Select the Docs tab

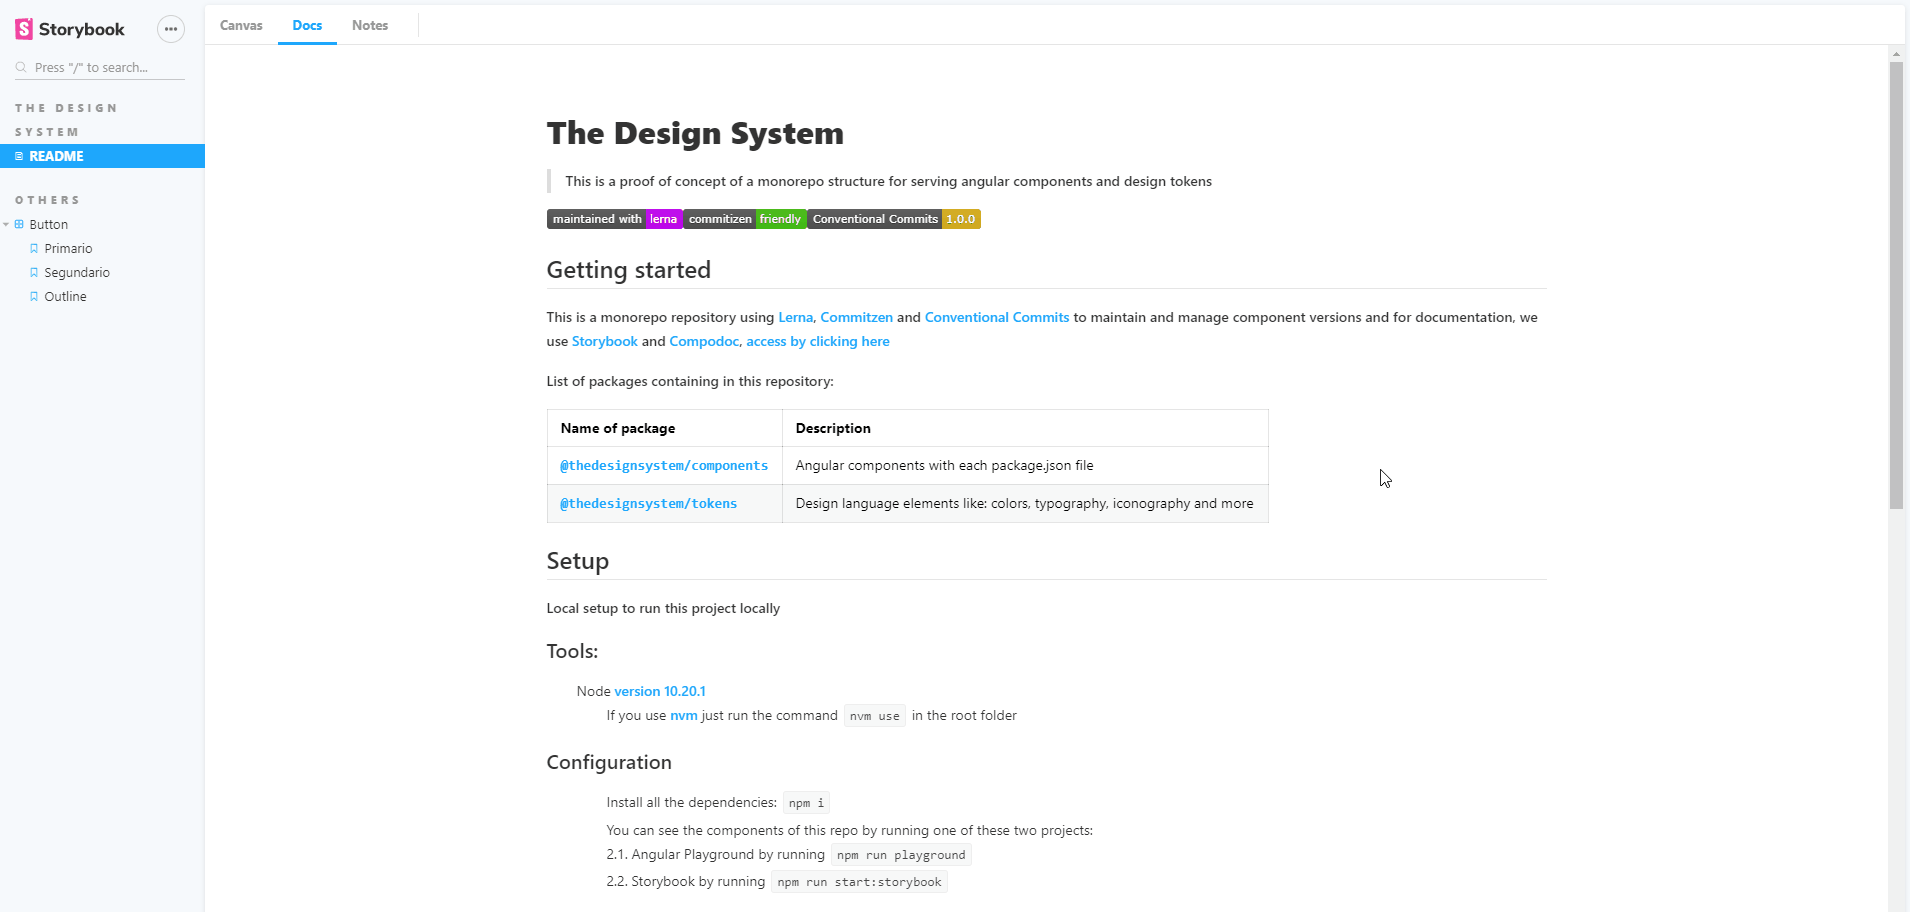click(307, 25)
